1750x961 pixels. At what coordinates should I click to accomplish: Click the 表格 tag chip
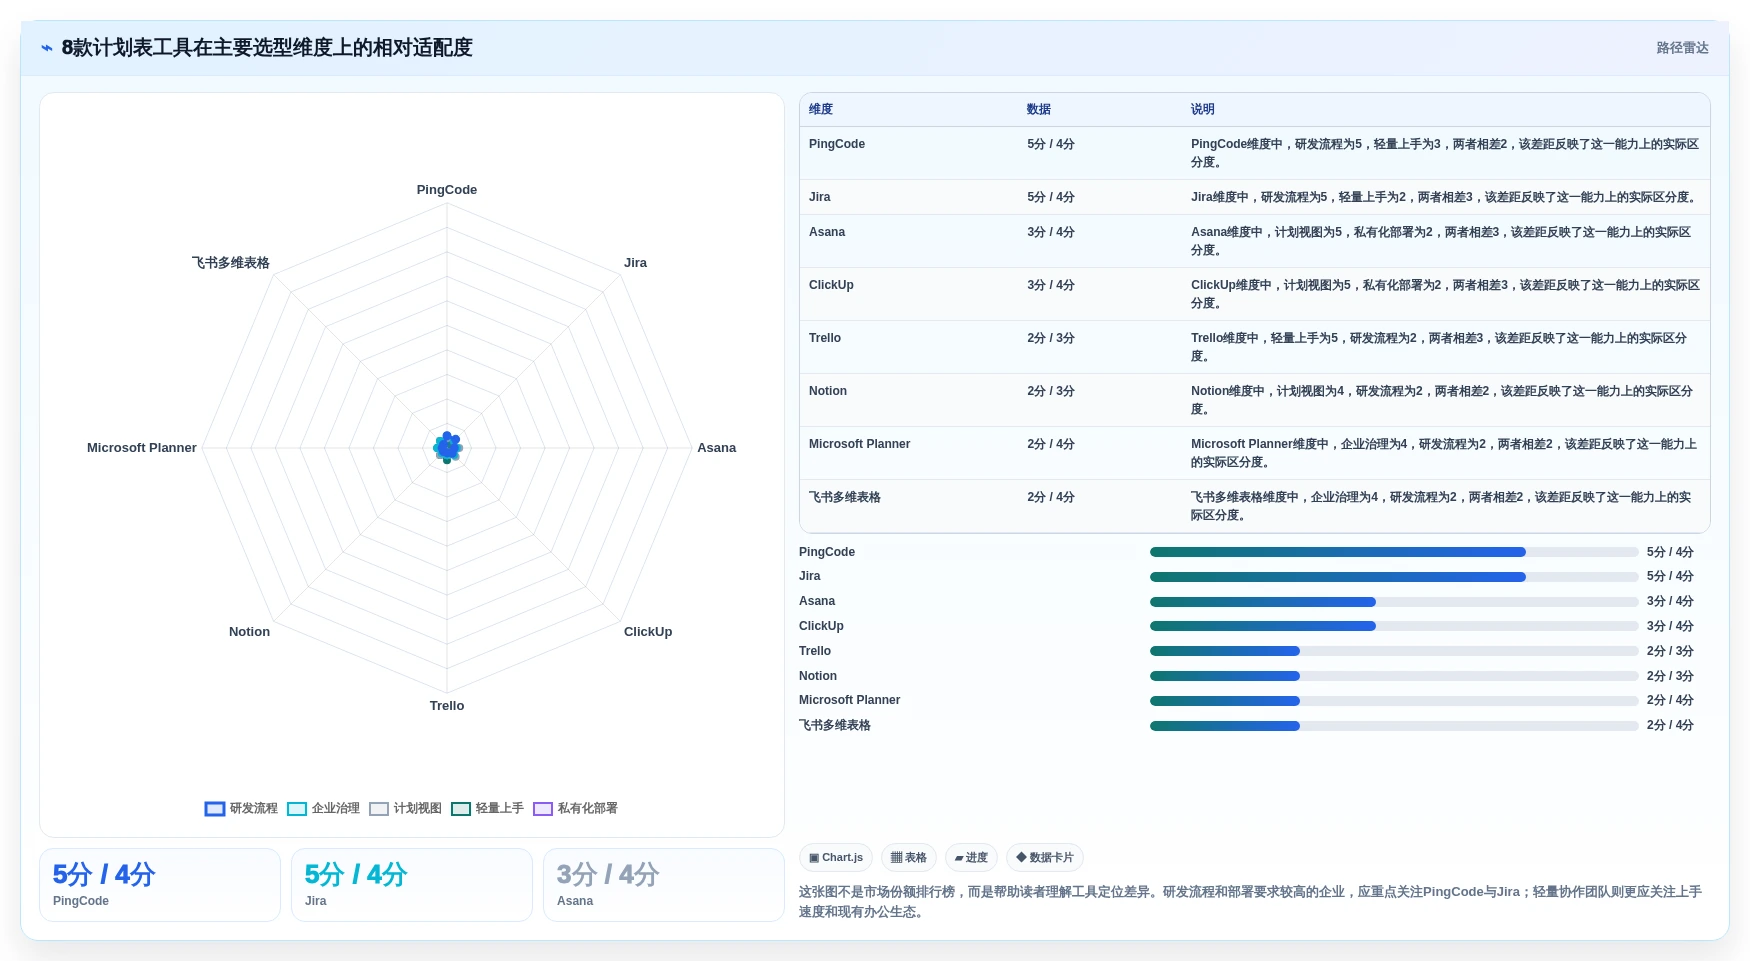point(909,858)
